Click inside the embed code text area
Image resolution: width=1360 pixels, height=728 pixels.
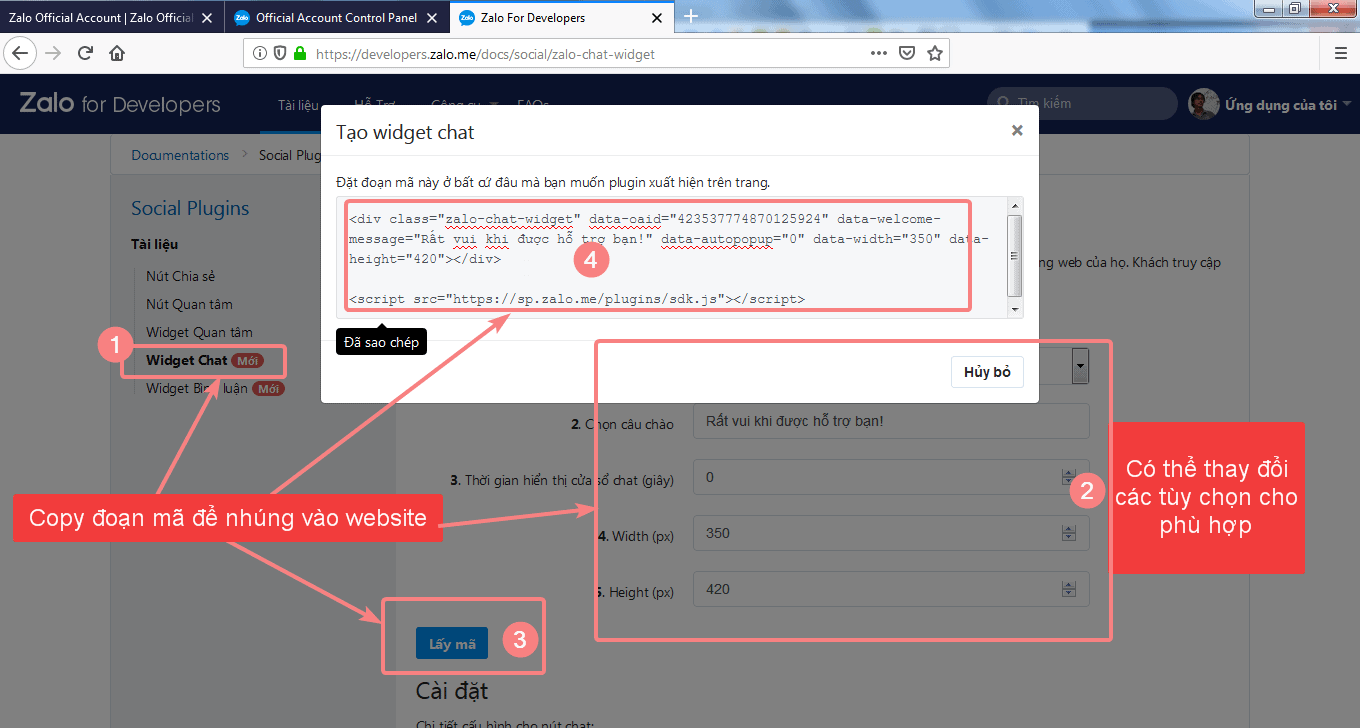(671, 257)
